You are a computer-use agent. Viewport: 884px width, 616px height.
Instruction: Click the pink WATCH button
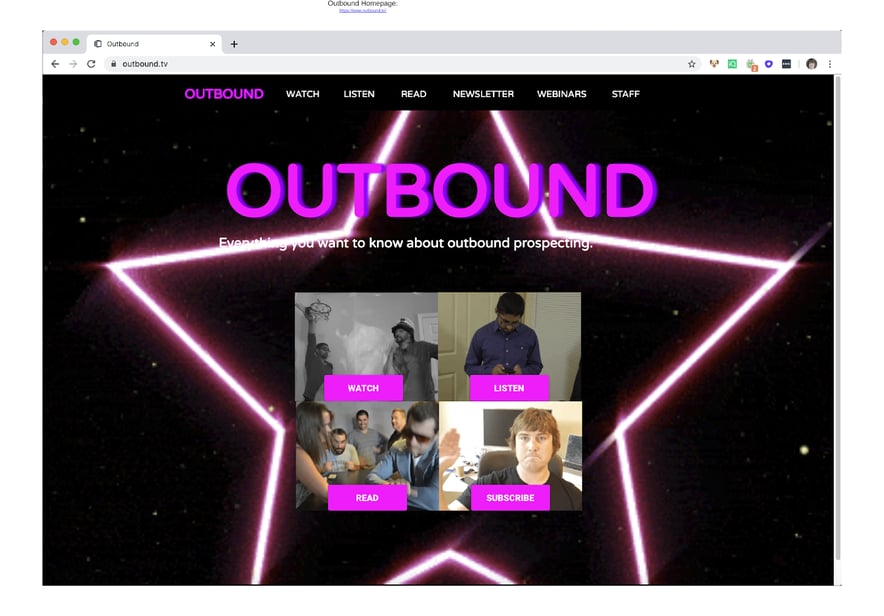click(363, 388)
